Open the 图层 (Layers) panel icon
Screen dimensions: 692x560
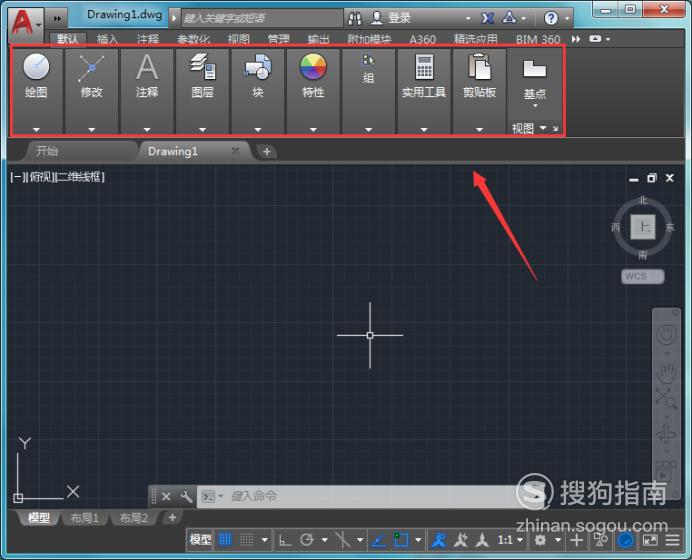click(203, 67)
